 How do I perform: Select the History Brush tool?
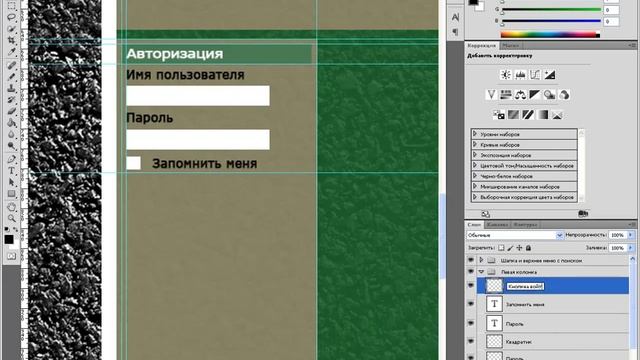(x=11, y=100)
